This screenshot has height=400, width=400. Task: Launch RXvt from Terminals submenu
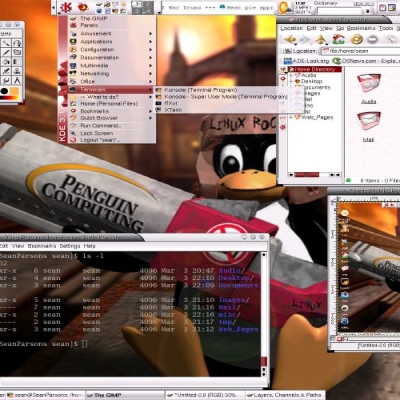coord(171,103)
